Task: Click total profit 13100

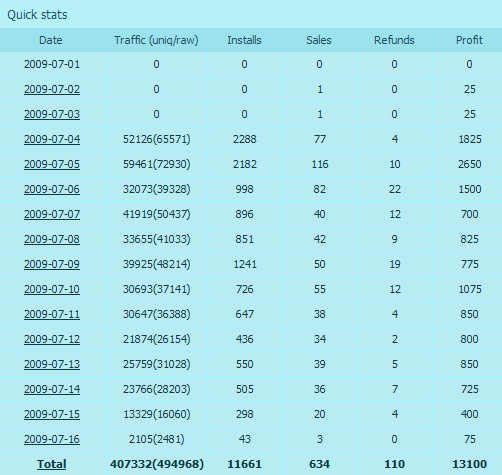Action: 469,464
